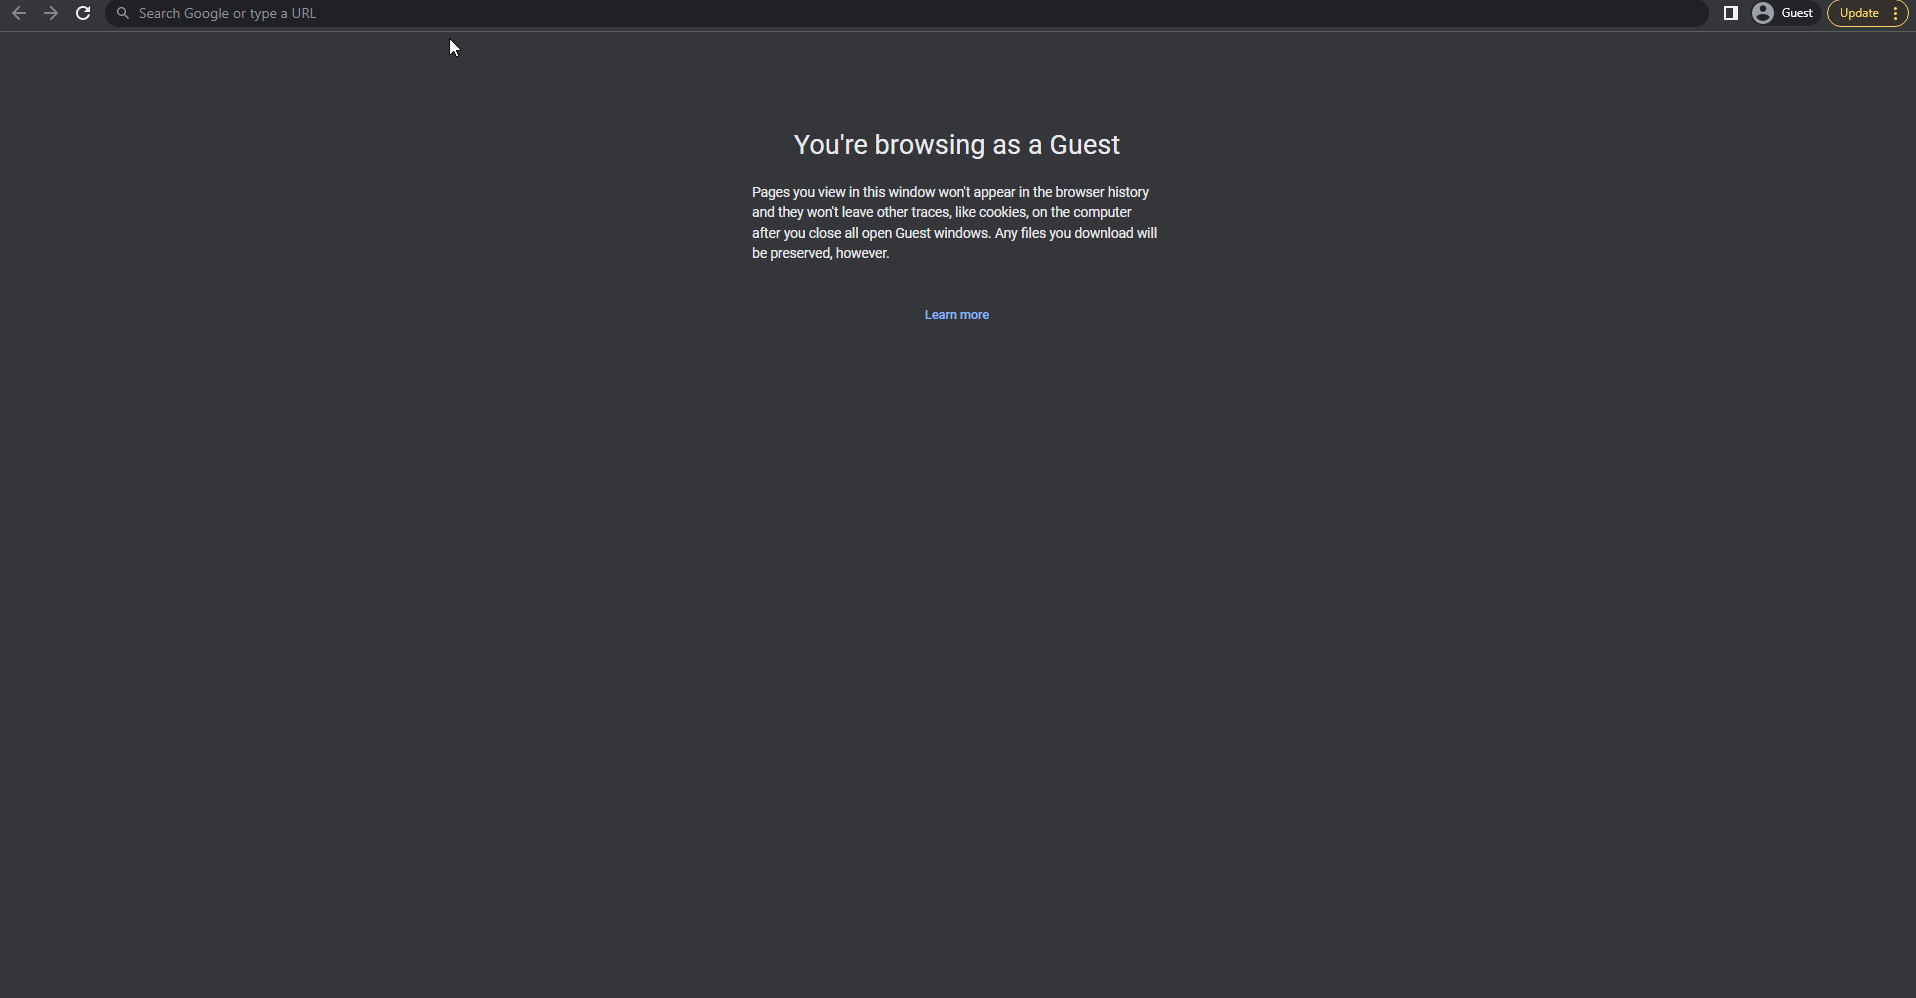
Task: Go forward using the forward arrow
Action: (51, 13)
